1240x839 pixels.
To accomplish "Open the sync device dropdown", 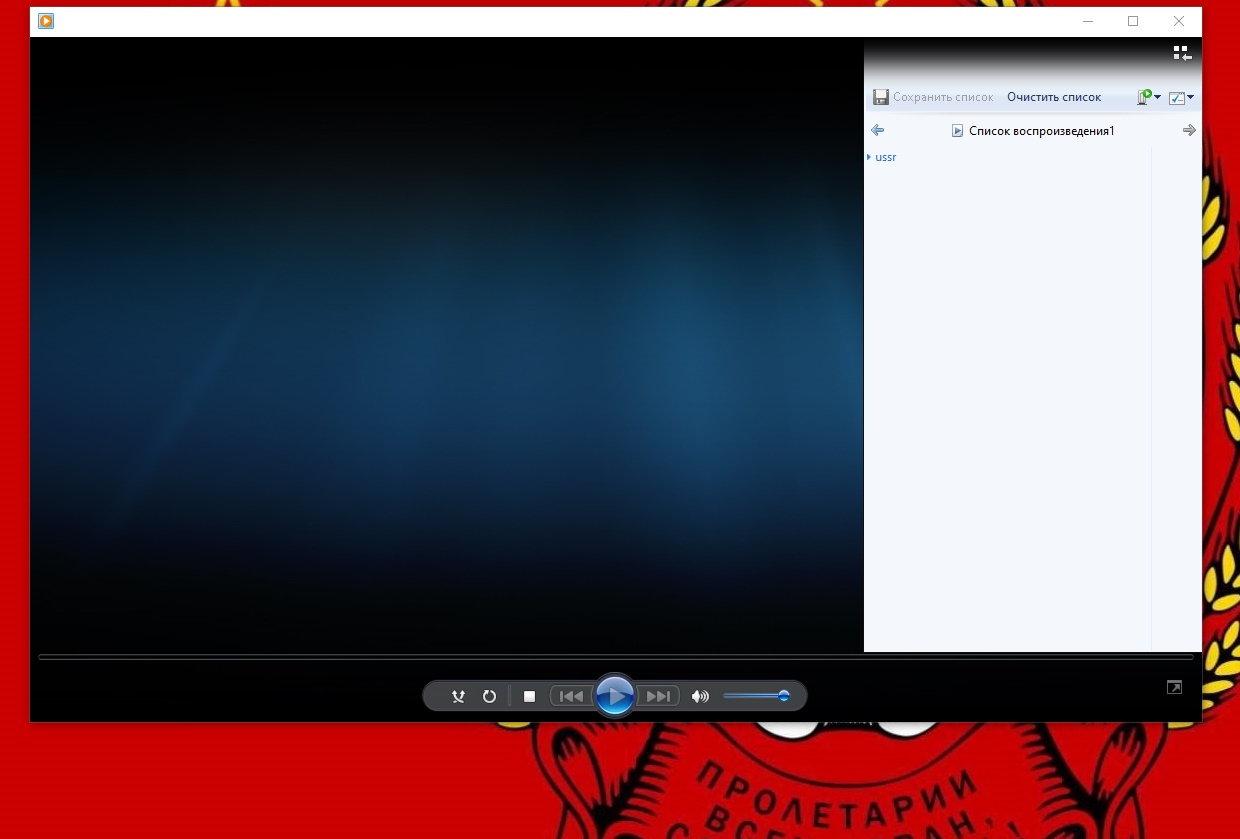I will pos(1148,97).
